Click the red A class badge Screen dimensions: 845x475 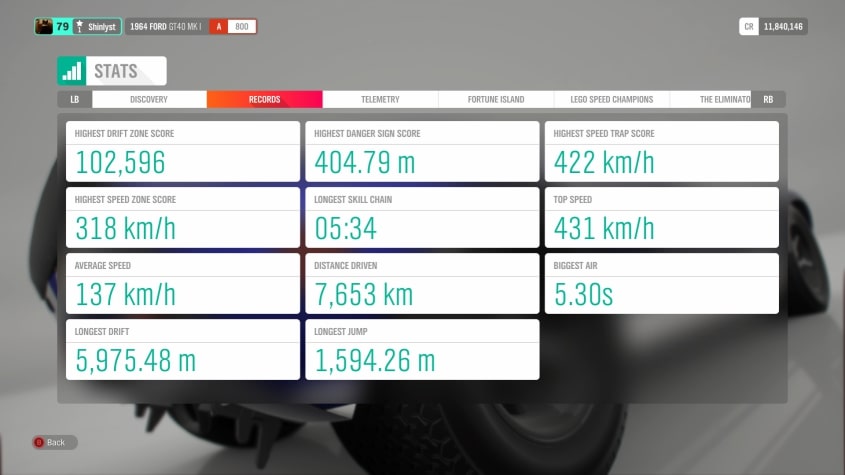tap(218, 27)
